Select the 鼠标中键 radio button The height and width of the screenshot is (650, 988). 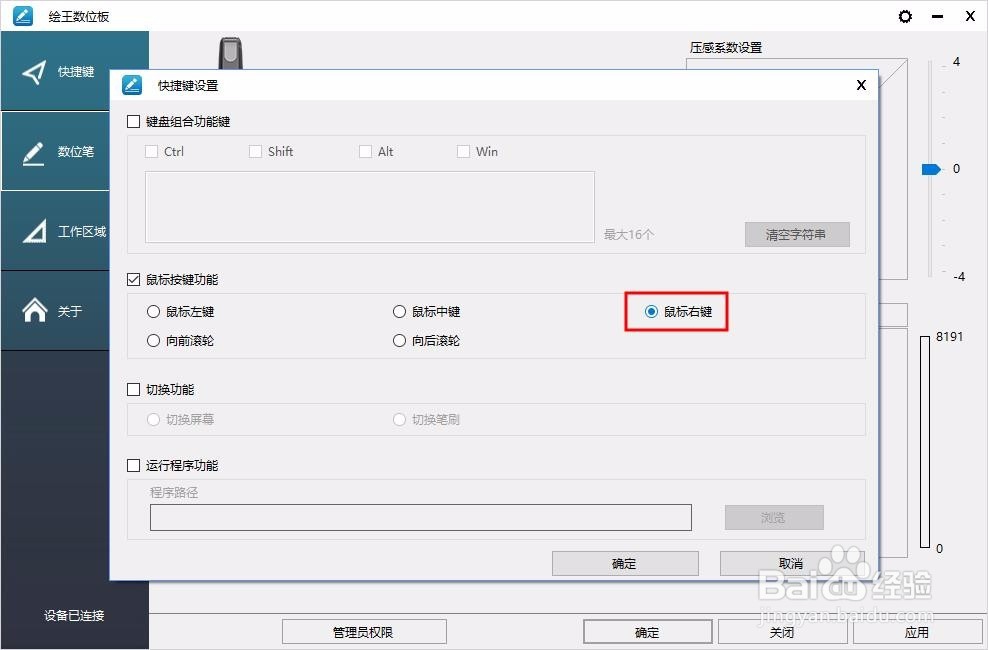[399, 311]
